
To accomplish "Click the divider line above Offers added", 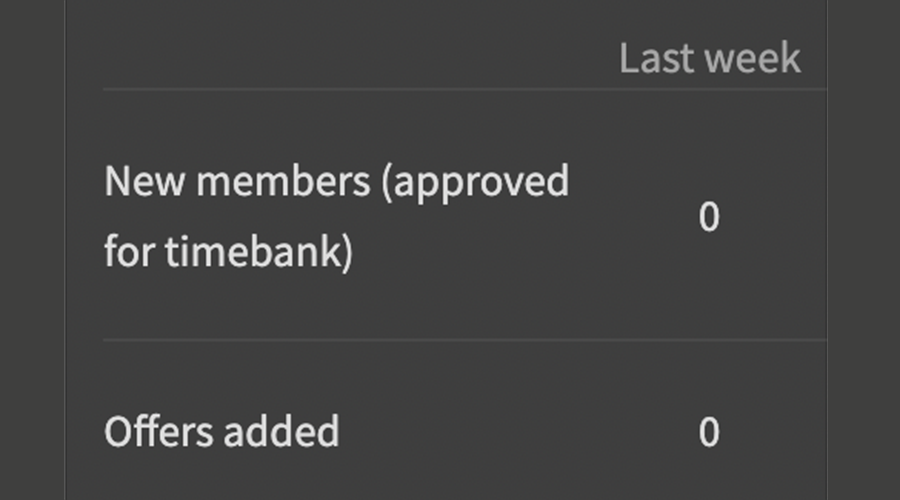I will tap(464, 340).
